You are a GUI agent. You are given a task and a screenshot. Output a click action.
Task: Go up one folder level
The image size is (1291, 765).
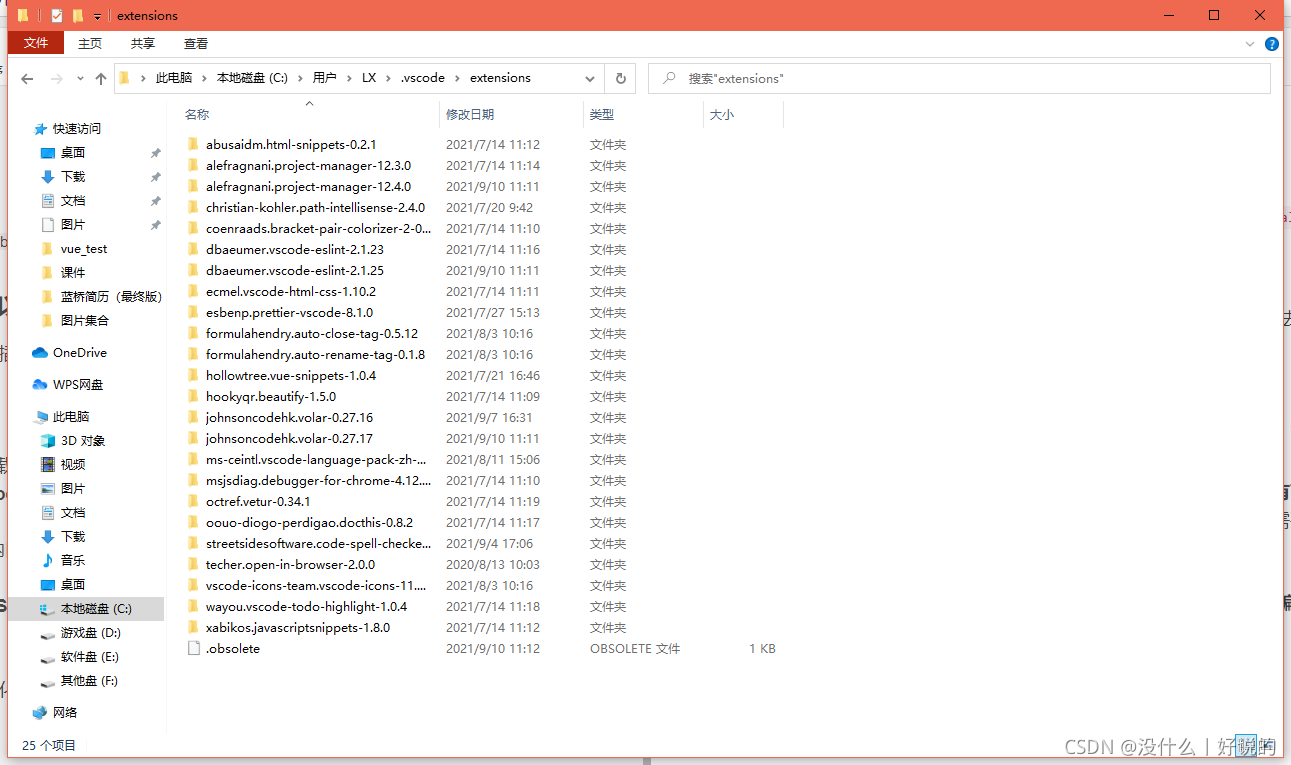[101, 79]
